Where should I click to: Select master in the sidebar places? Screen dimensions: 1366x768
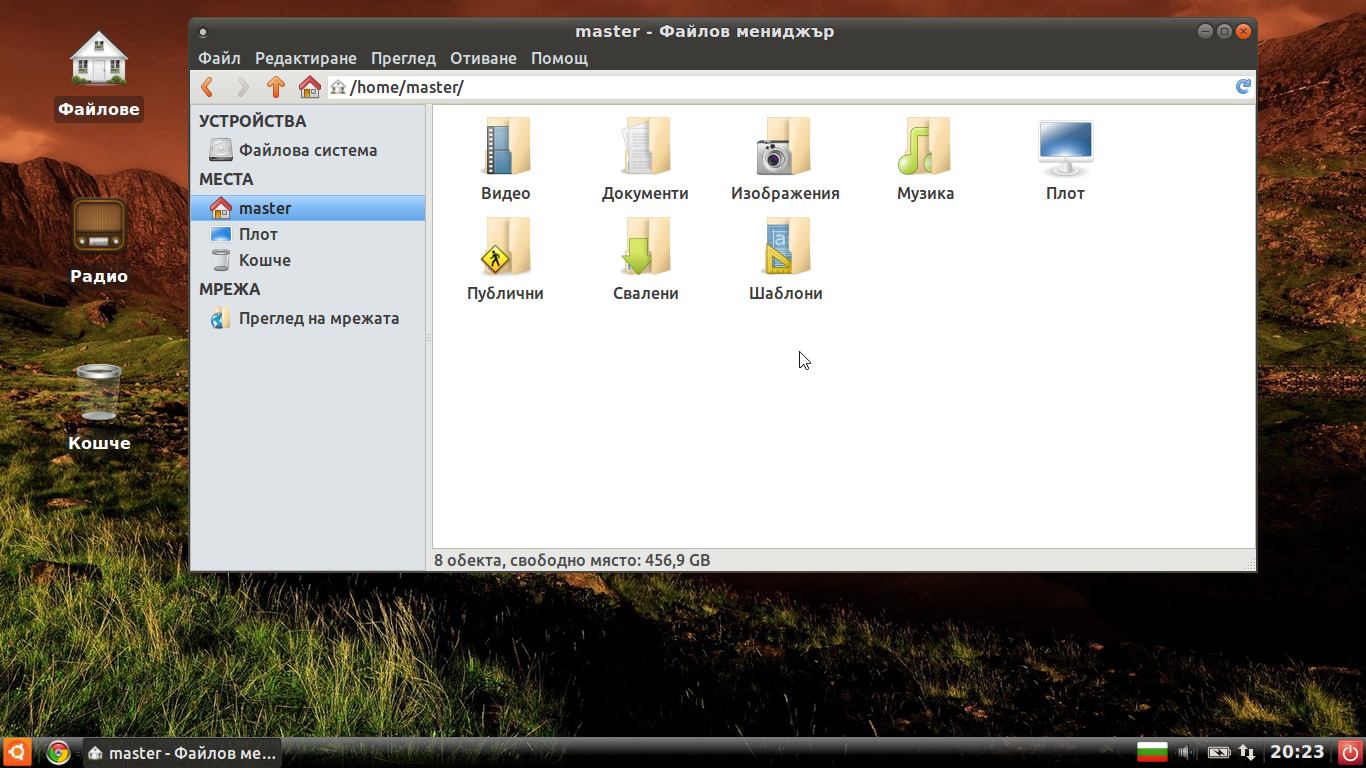[x=308, y=208]
